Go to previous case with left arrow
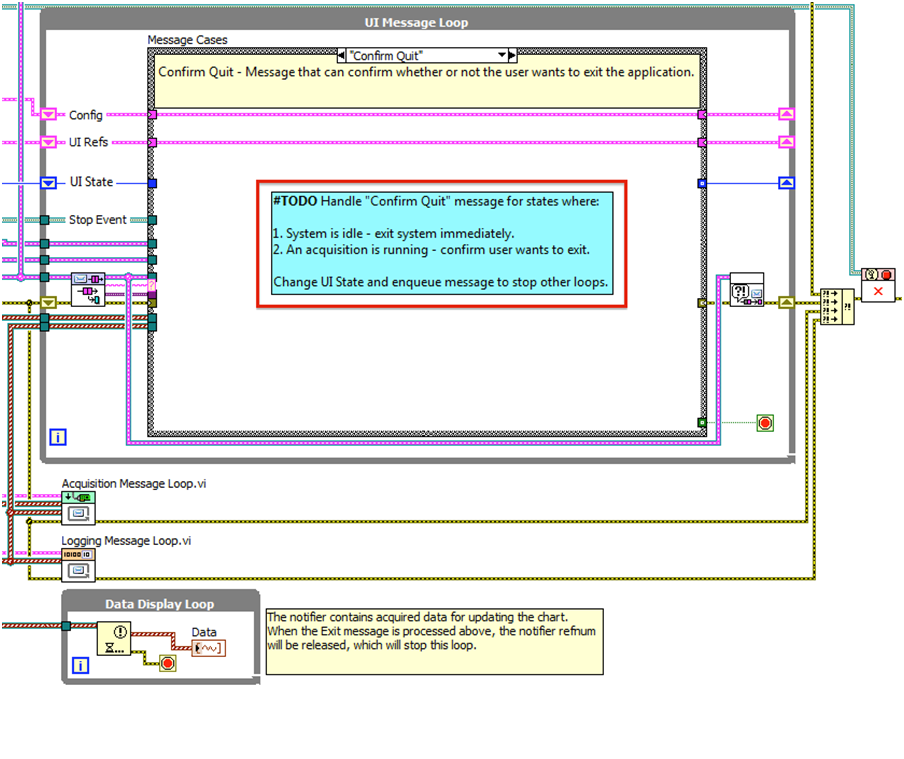 342,55
